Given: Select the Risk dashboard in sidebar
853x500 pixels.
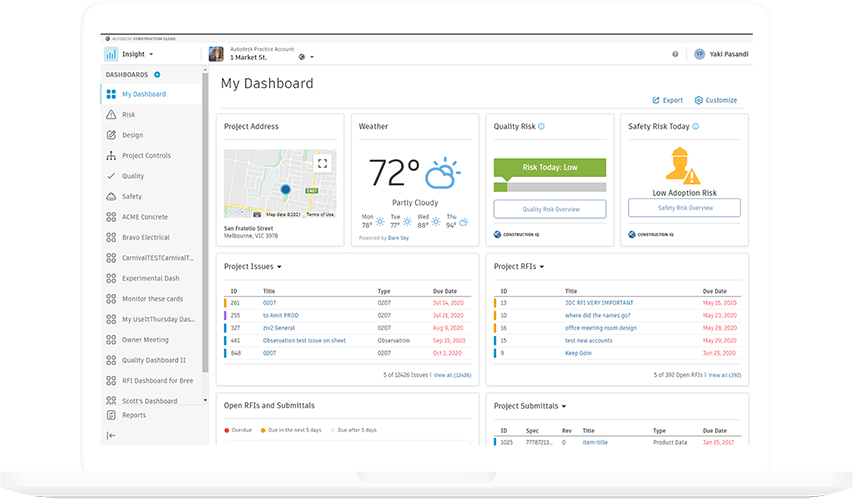Looking at the screenshot, I should 128,115.
